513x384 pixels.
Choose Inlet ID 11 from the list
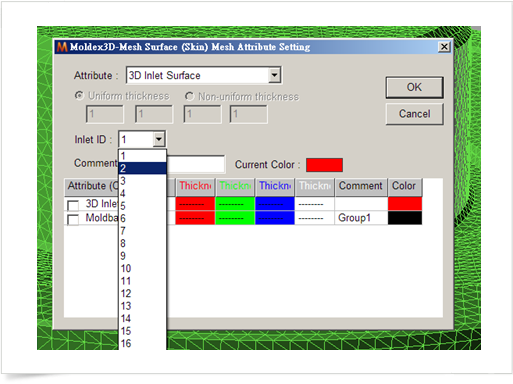tap(142, 281)
